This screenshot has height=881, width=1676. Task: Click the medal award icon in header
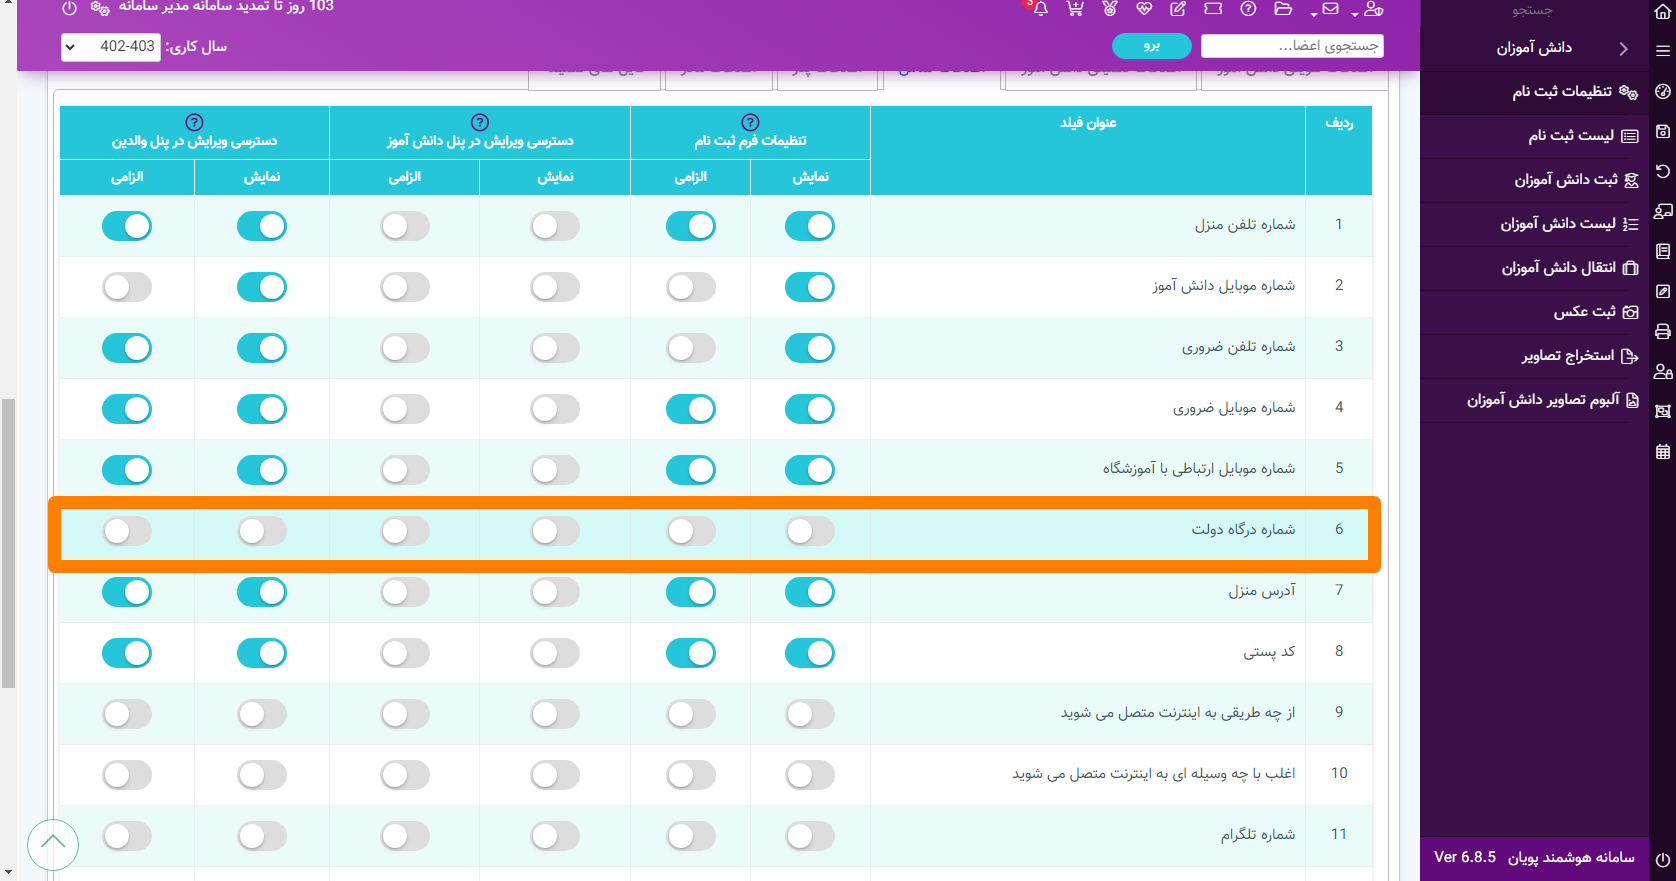click(1110, 9)
